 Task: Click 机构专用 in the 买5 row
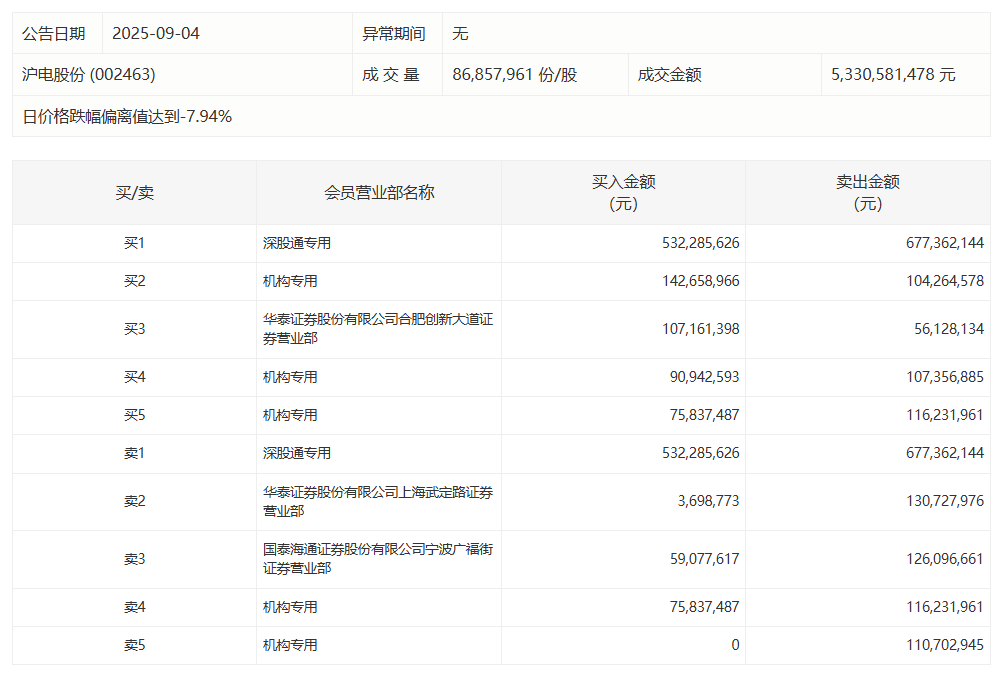coord(290,415)
